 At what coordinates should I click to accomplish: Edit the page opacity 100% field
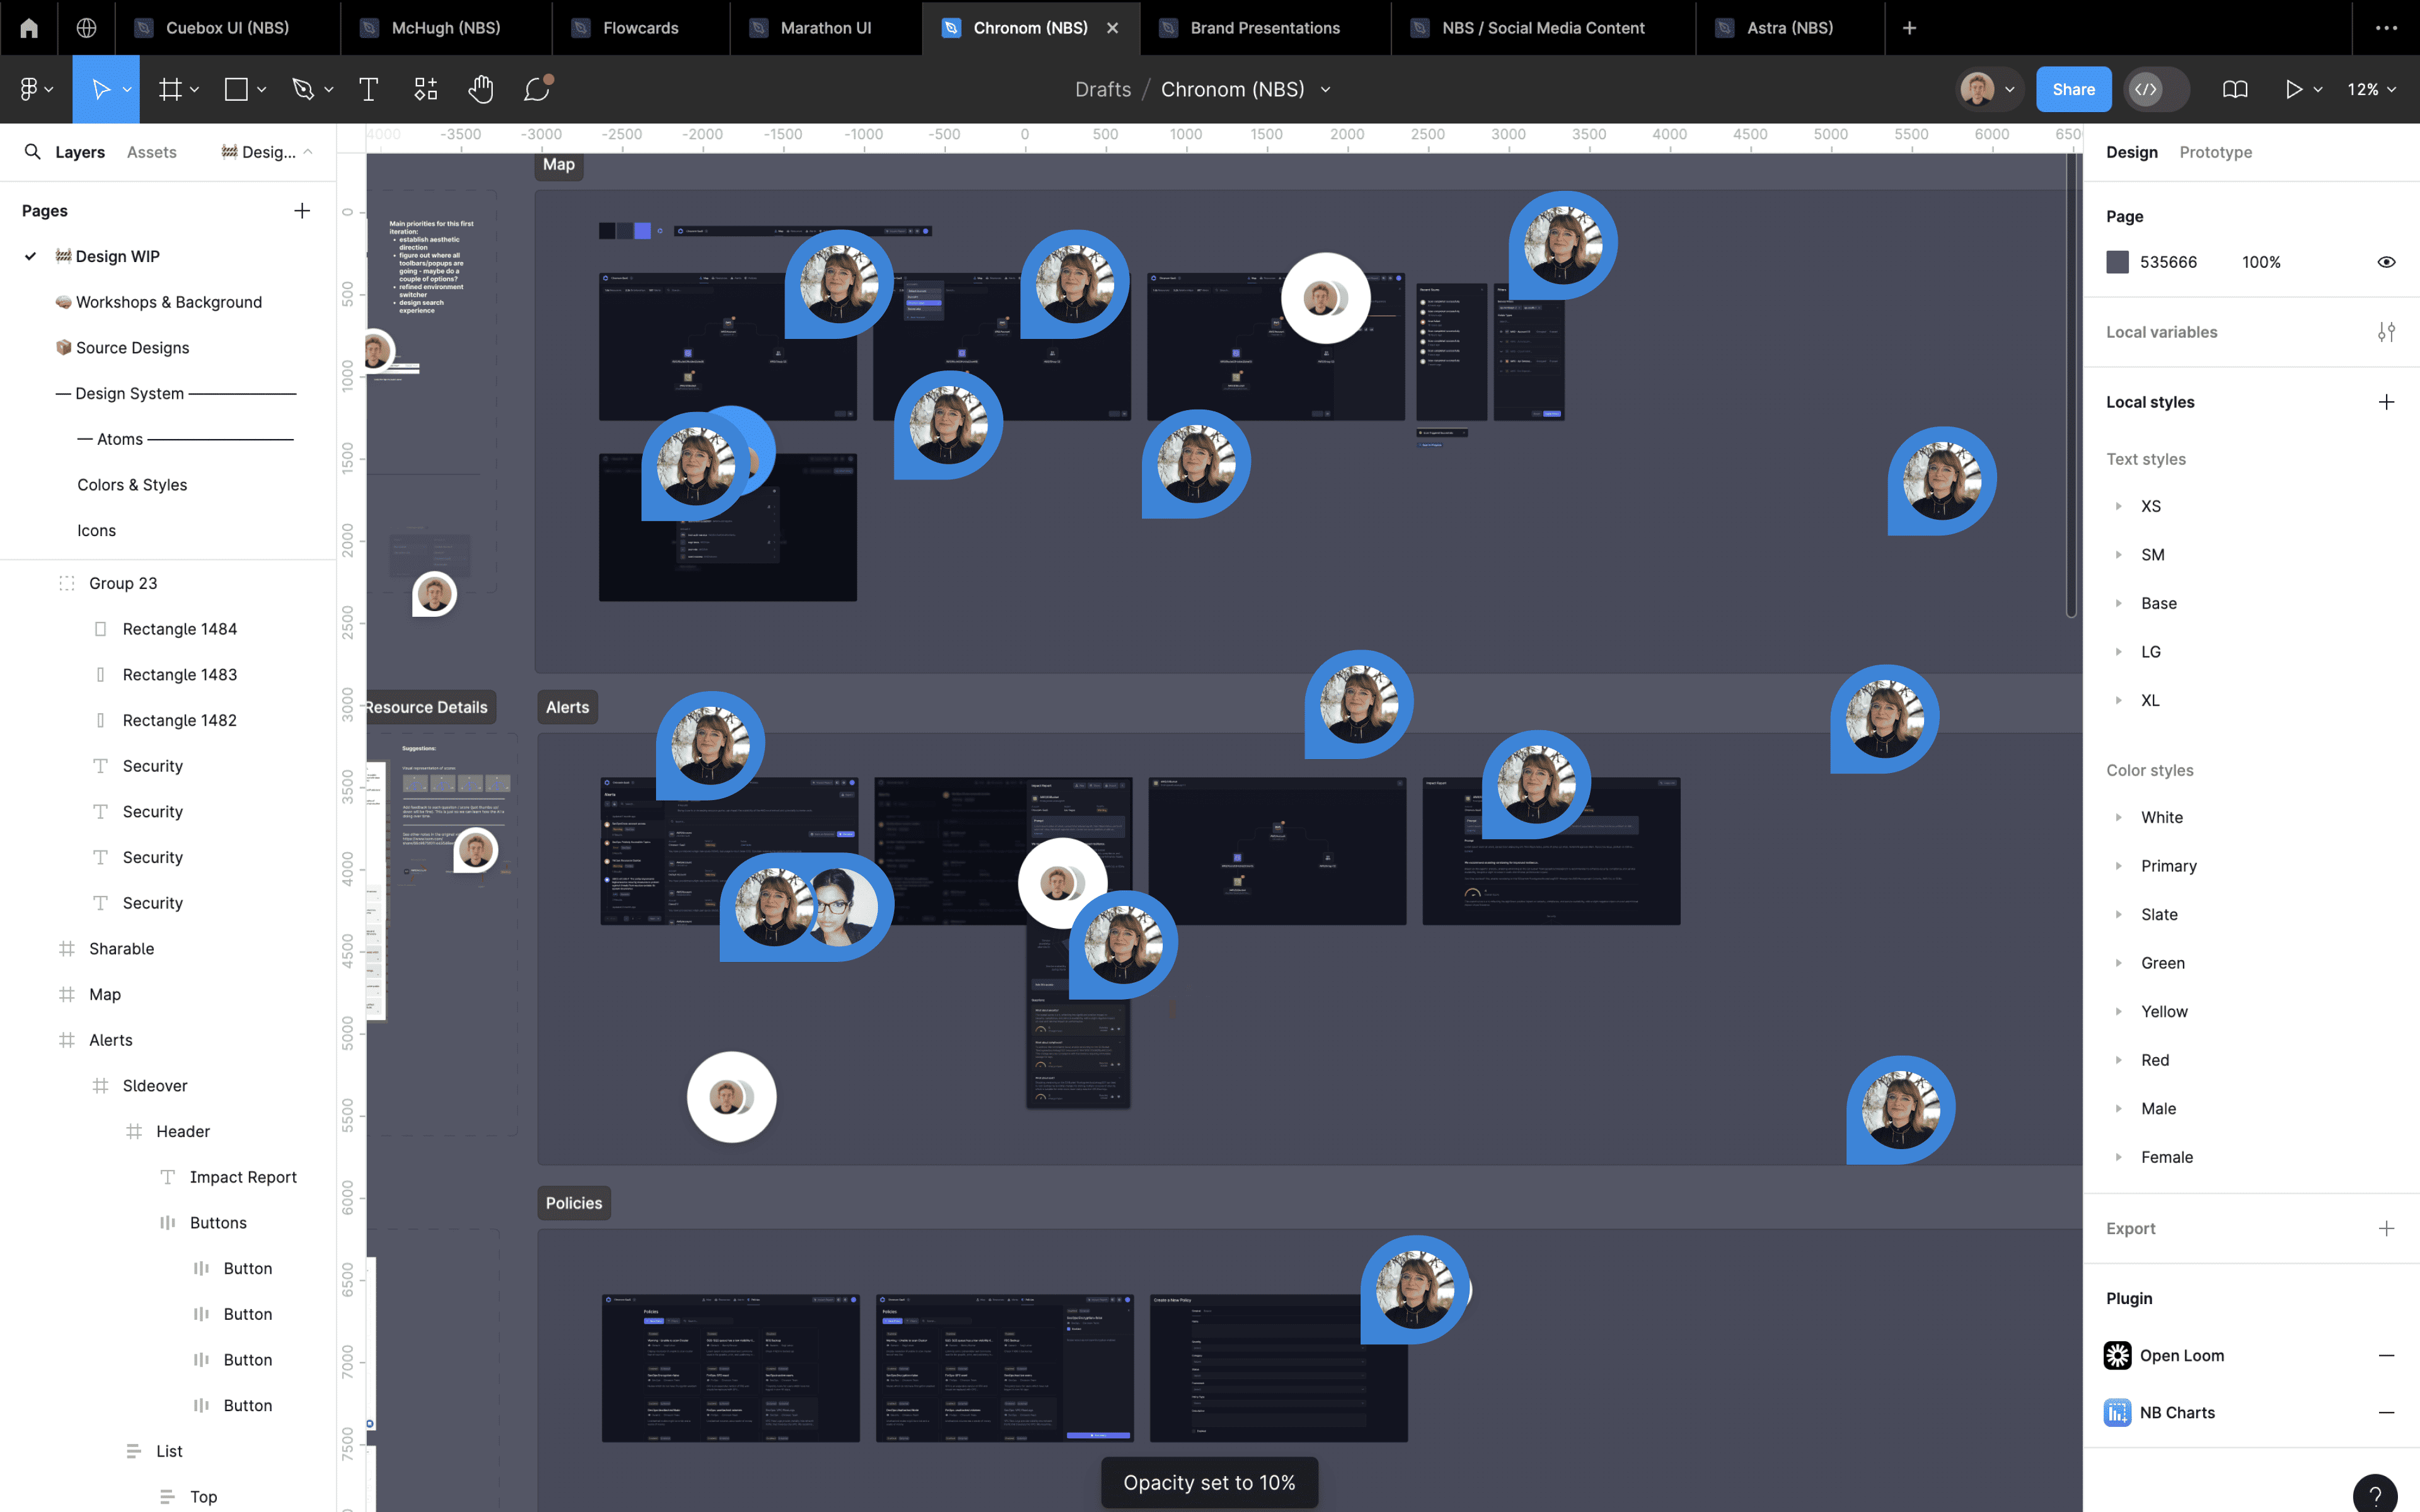[x=2261, y=262]
